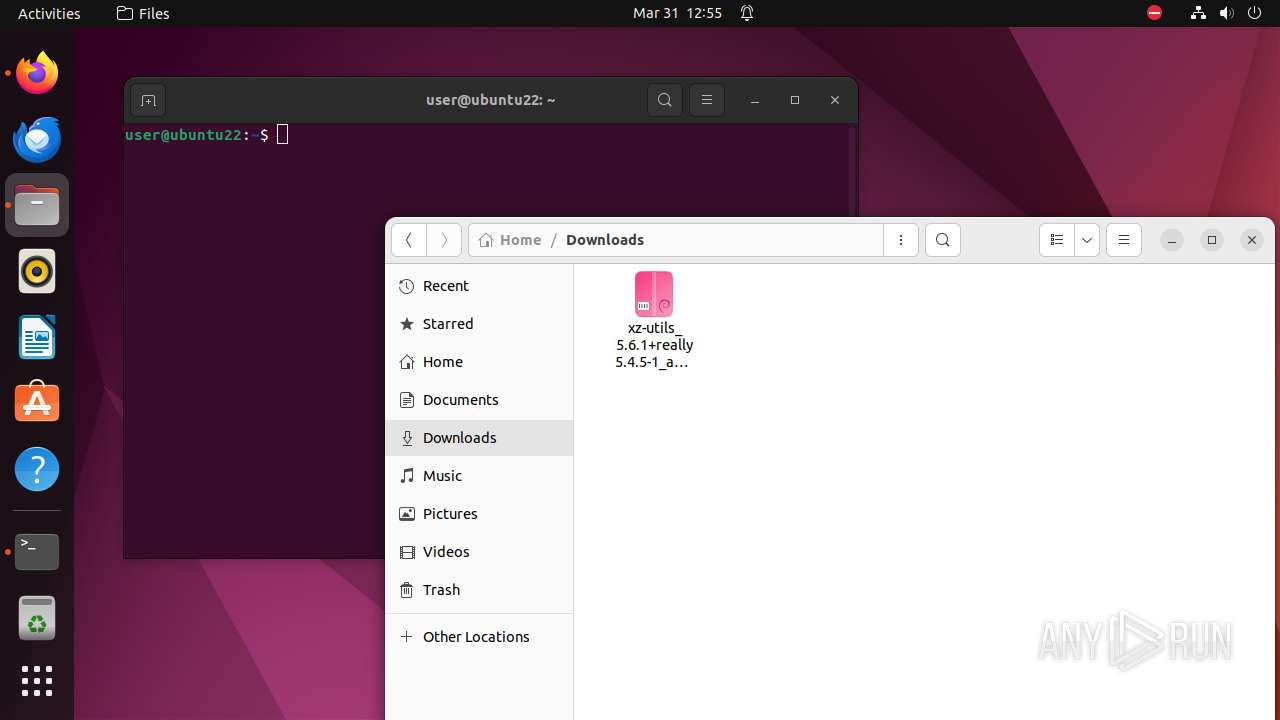Select Downloads in the Files sidebar
Screen dimensions: 1280x720
(x=479, y=438)
